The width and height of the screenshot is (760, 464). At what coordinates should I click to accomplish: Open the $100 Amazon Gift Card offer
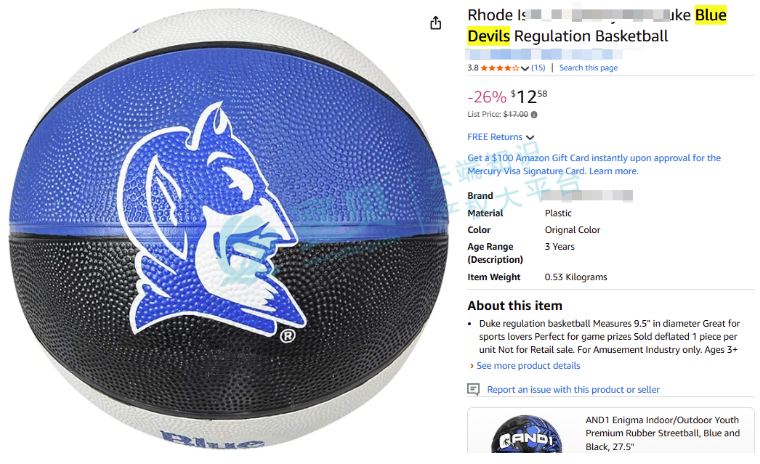(x=594, y=164)
